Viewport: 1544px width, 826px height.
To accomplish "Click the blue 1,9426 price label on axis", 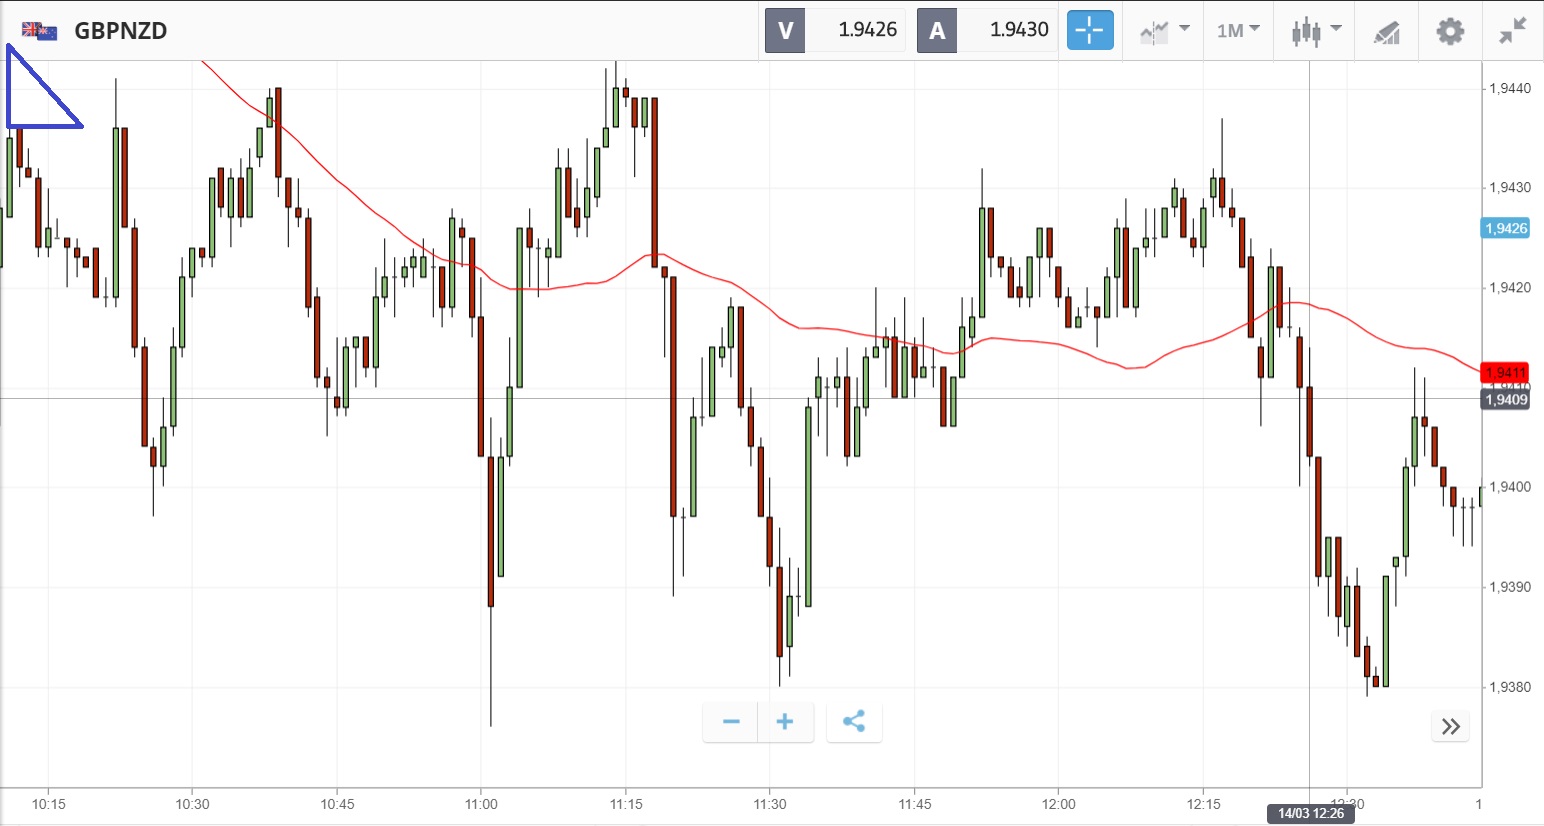I will pos(1505,228).
